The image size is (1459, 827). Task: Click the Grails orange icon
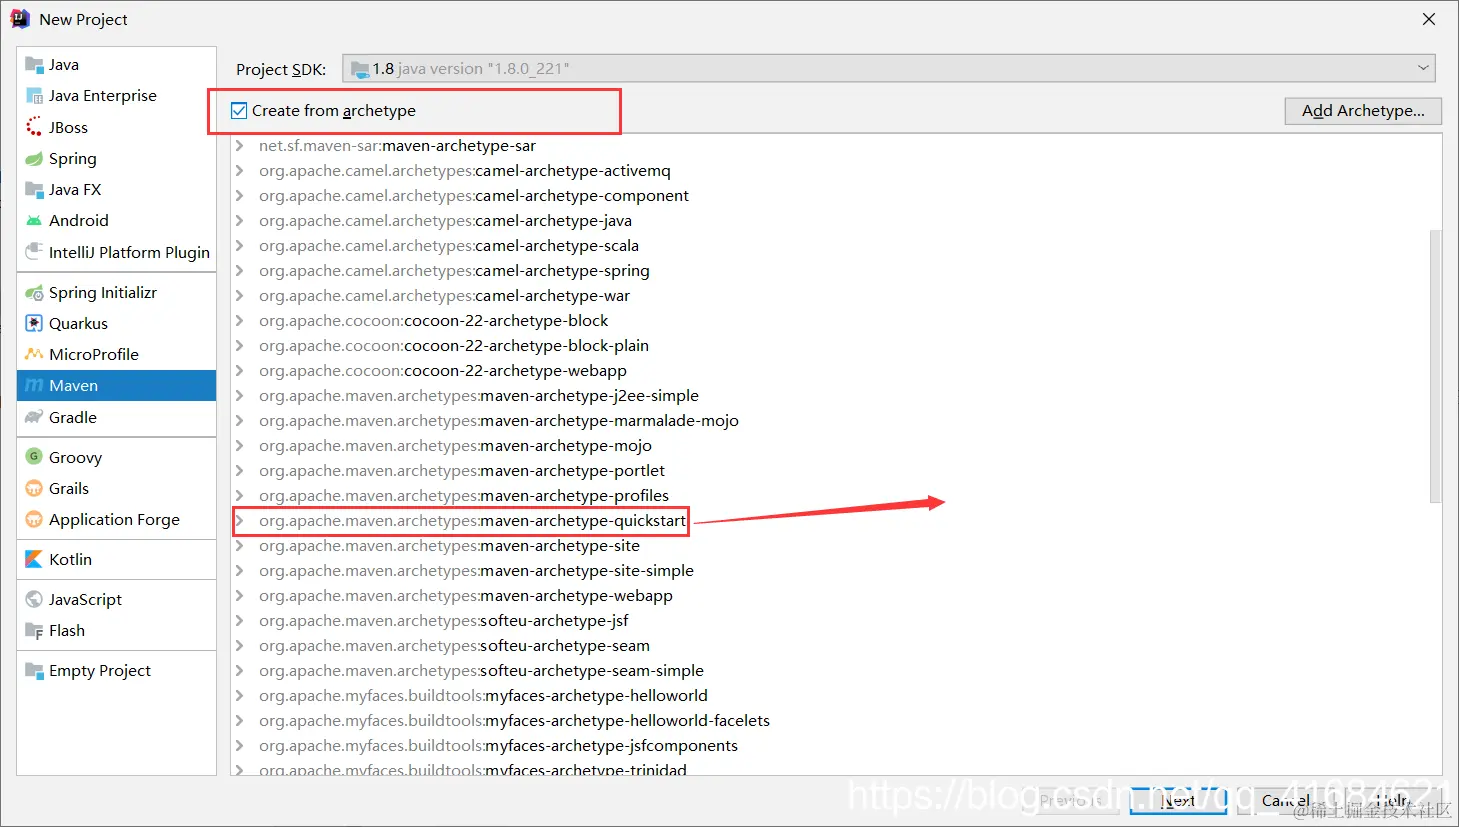pyautogui.click(x=34, y=488)
